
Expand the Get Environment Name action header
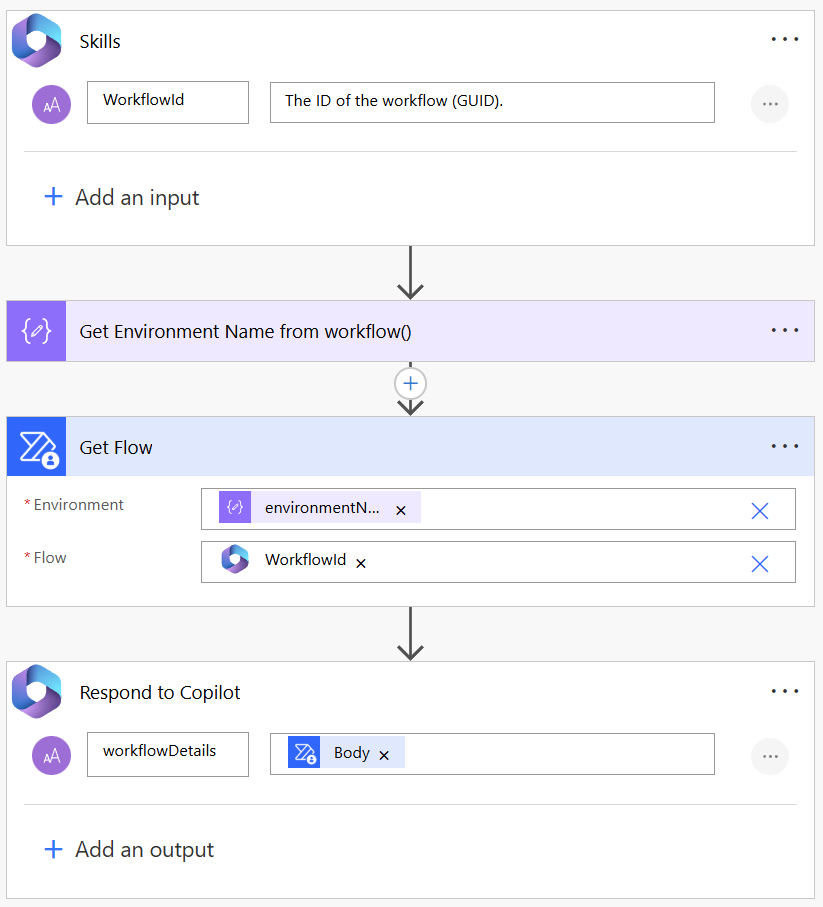pyautogui.click(x=400, y=331)
